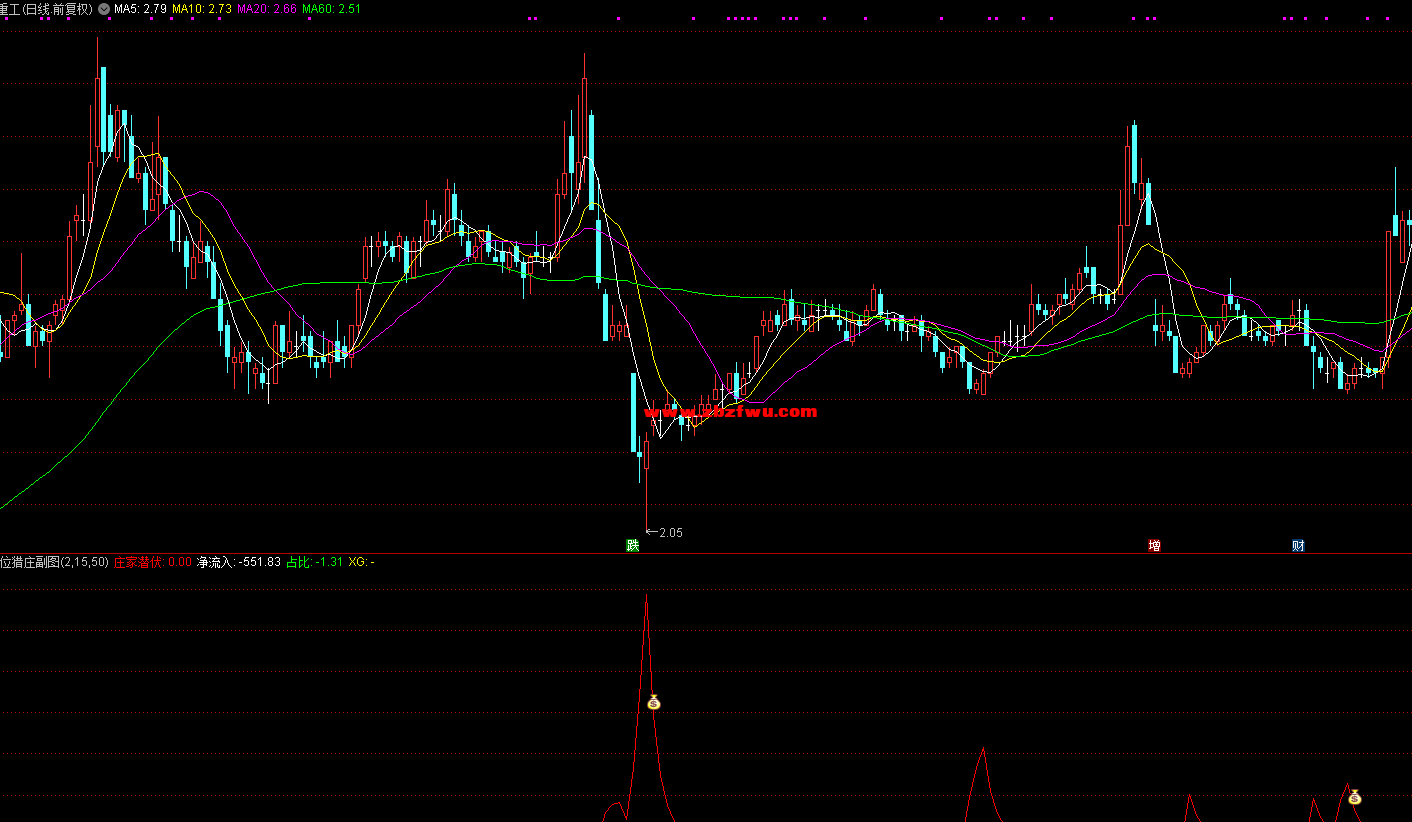Click the green 跌 event marker

(632, 545)
